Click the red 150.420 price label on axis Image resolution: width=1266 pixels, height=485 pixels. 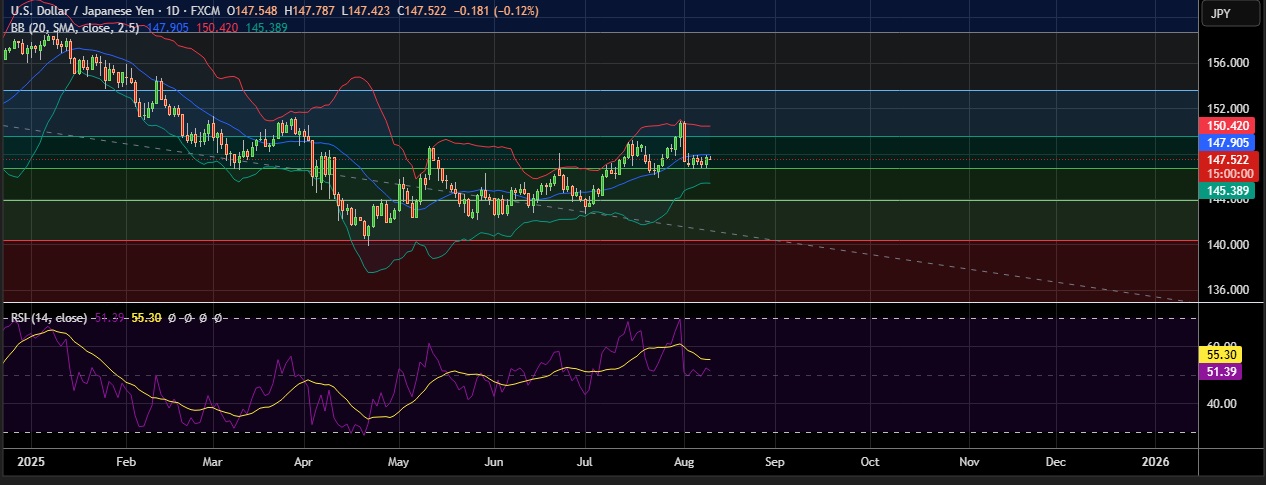pos(1229,126)
